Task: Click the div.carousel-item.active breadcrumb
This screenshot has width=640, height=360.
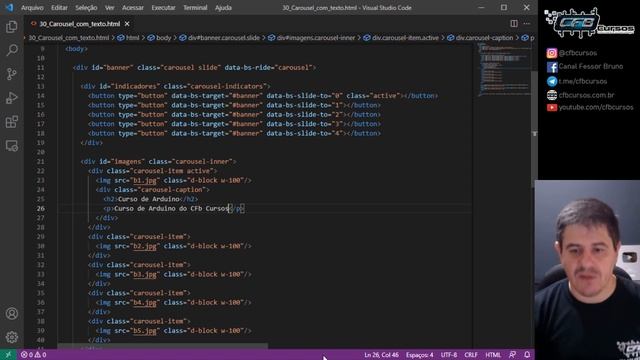Action: click(x=401, y=38)
